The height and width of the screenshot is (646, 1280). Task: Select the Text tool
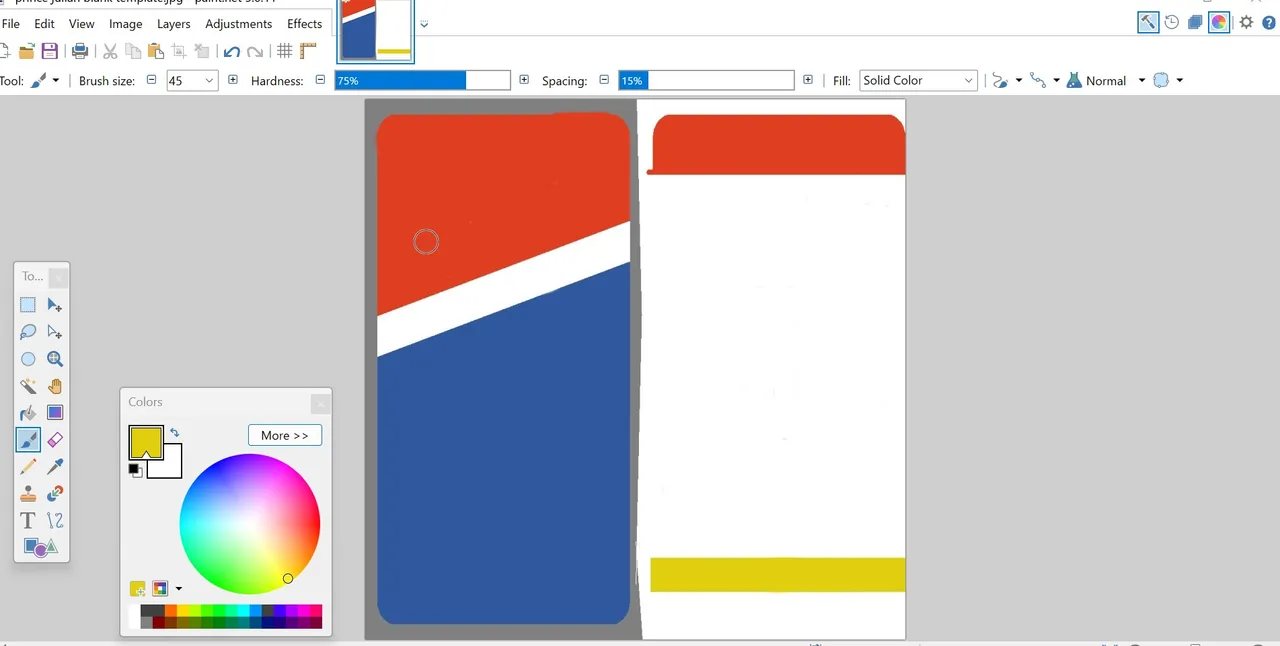28,521
